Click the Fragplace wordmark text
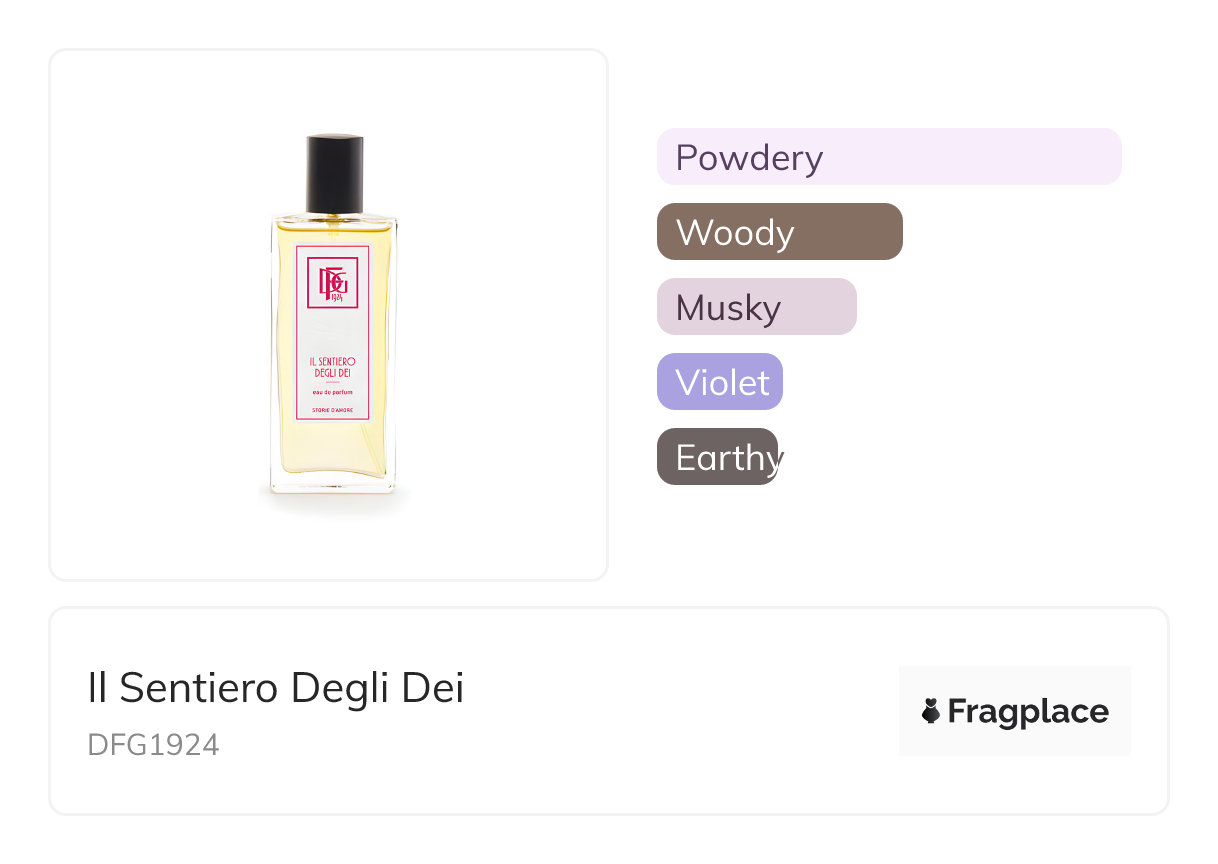This screenshot has width=1218, height=864. point(1027,711)
